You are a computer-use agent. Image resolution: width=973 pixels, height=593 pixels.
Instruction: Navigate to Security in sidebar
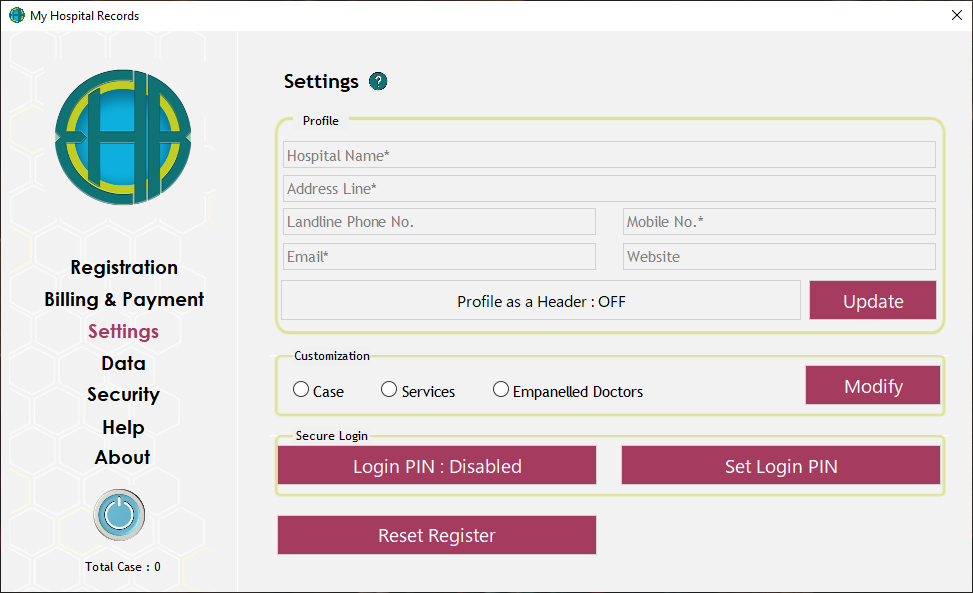coord(123,395)
